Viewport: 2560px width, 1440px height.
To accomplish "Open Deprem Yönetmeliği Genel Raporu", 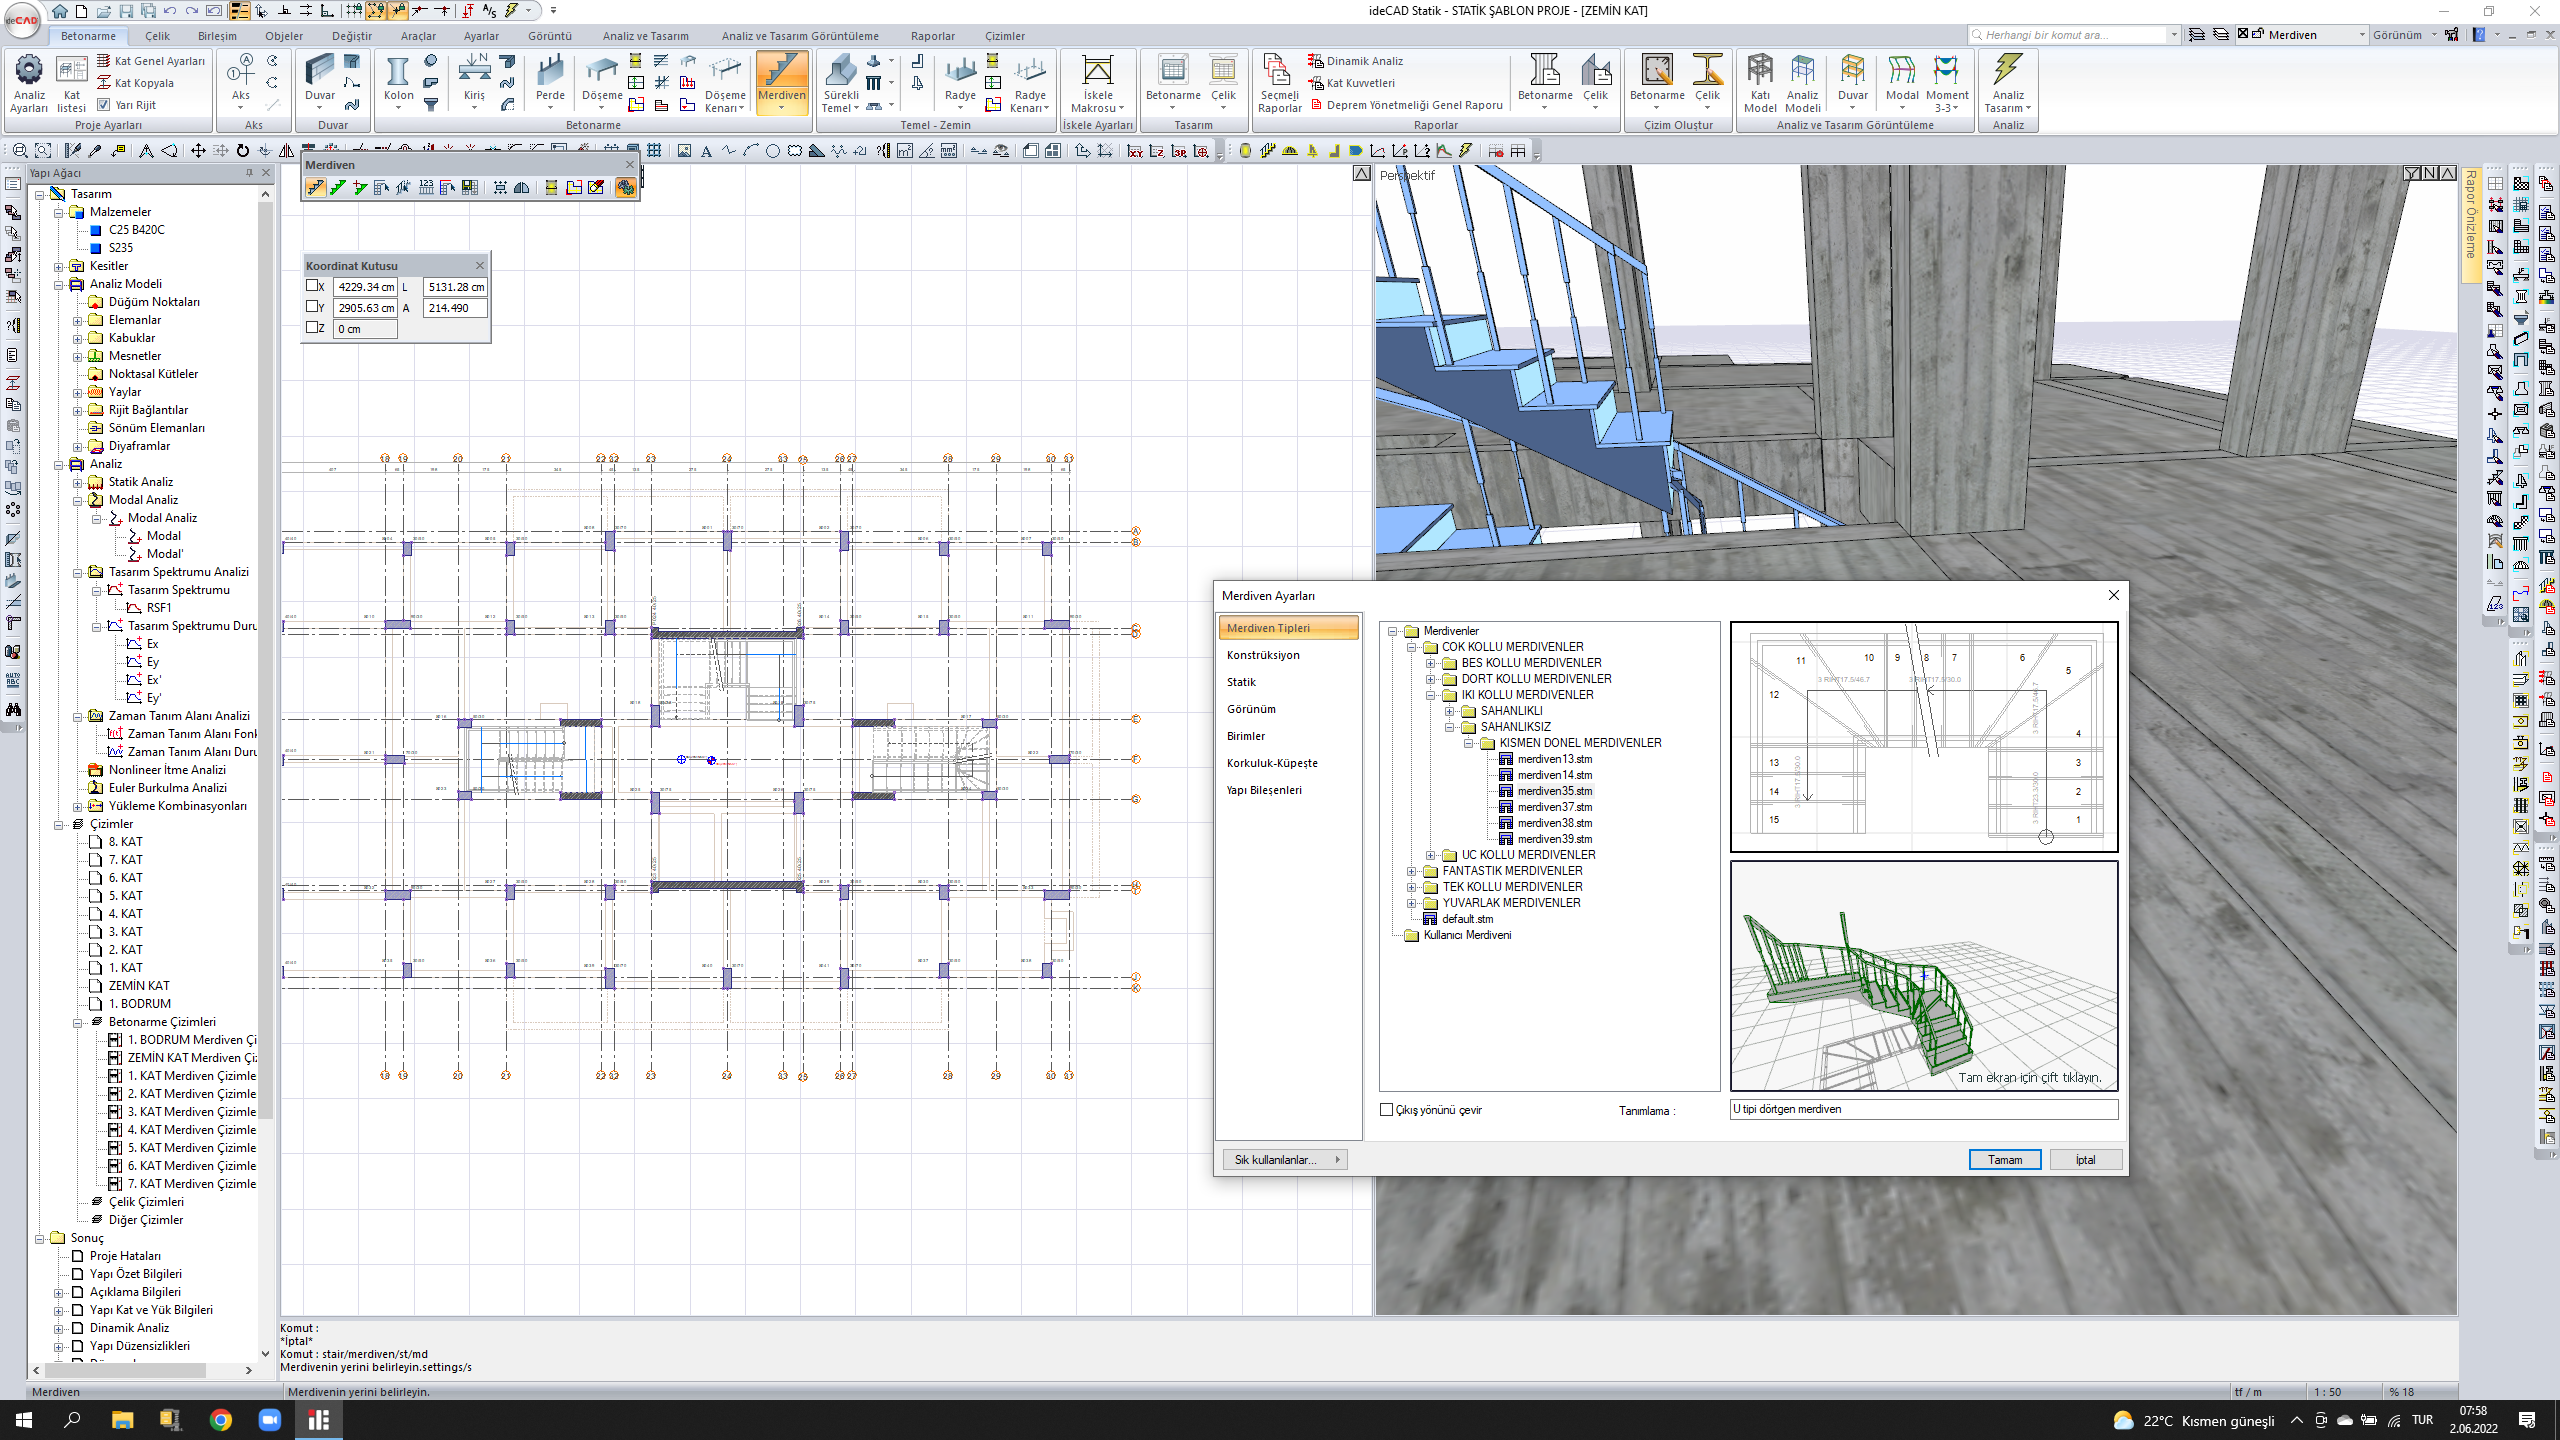I will point(1406,105).
